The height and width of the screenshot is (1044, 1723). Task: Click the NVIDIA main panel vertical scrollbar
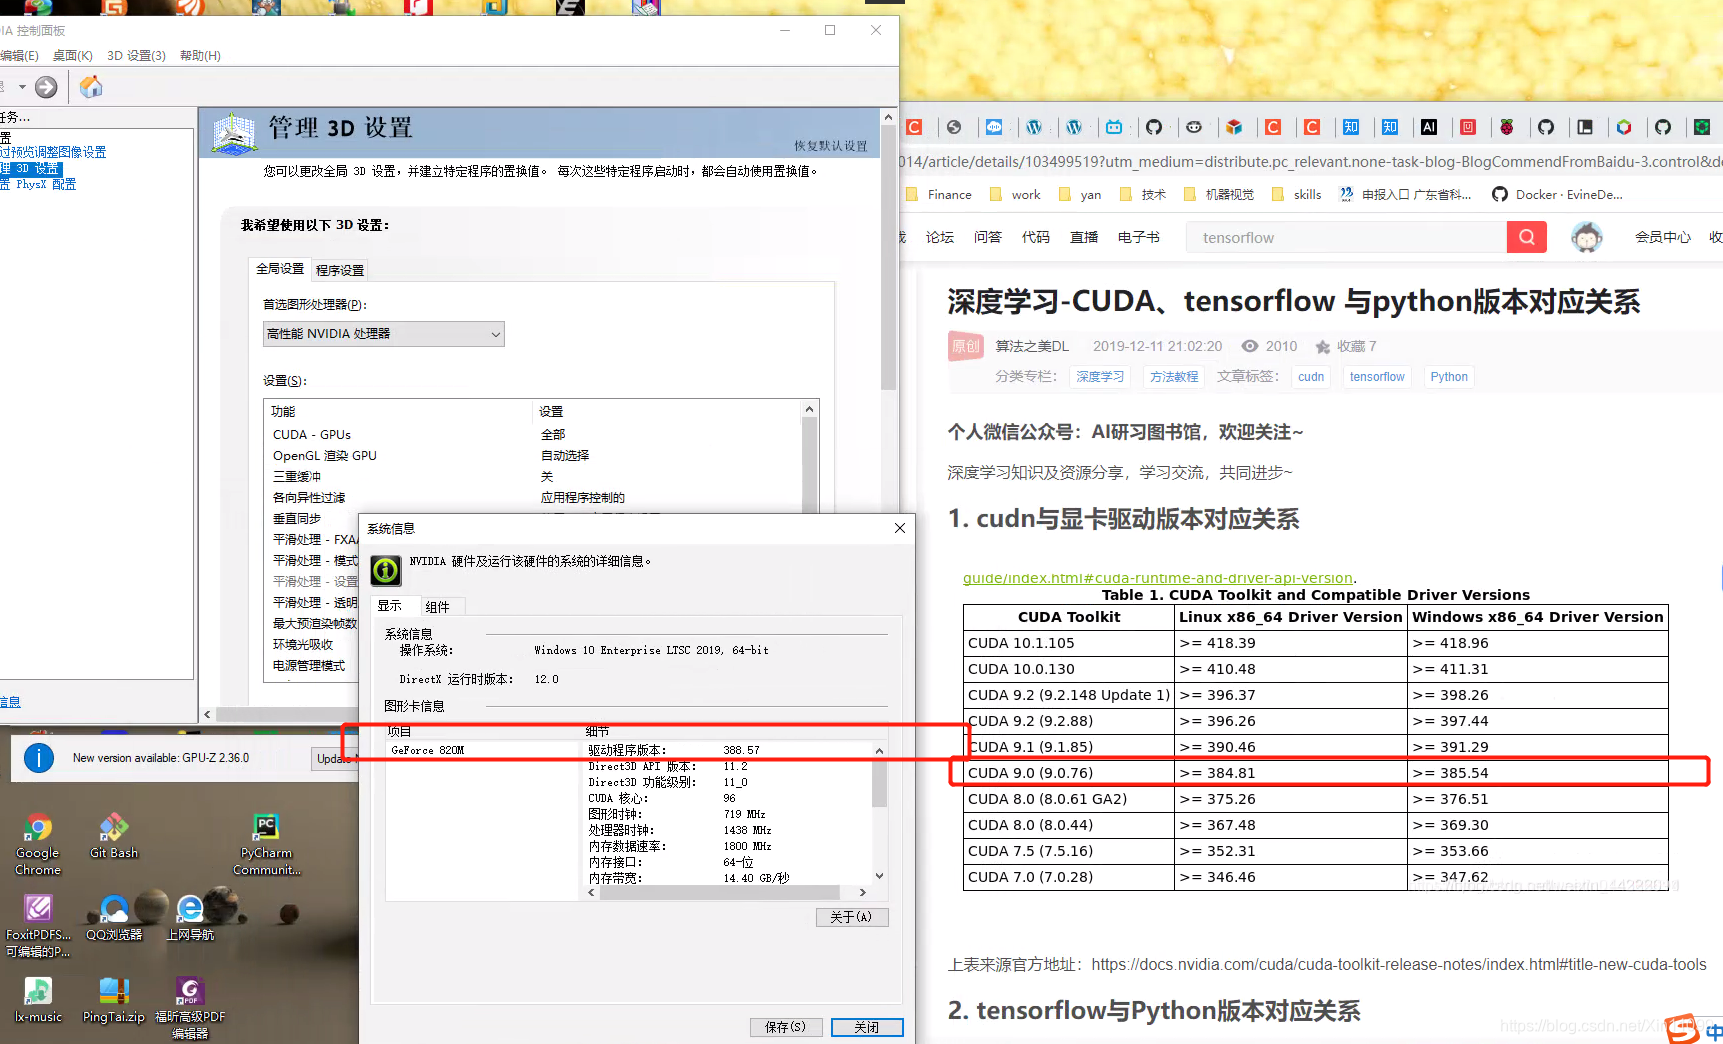click(888, 255)
